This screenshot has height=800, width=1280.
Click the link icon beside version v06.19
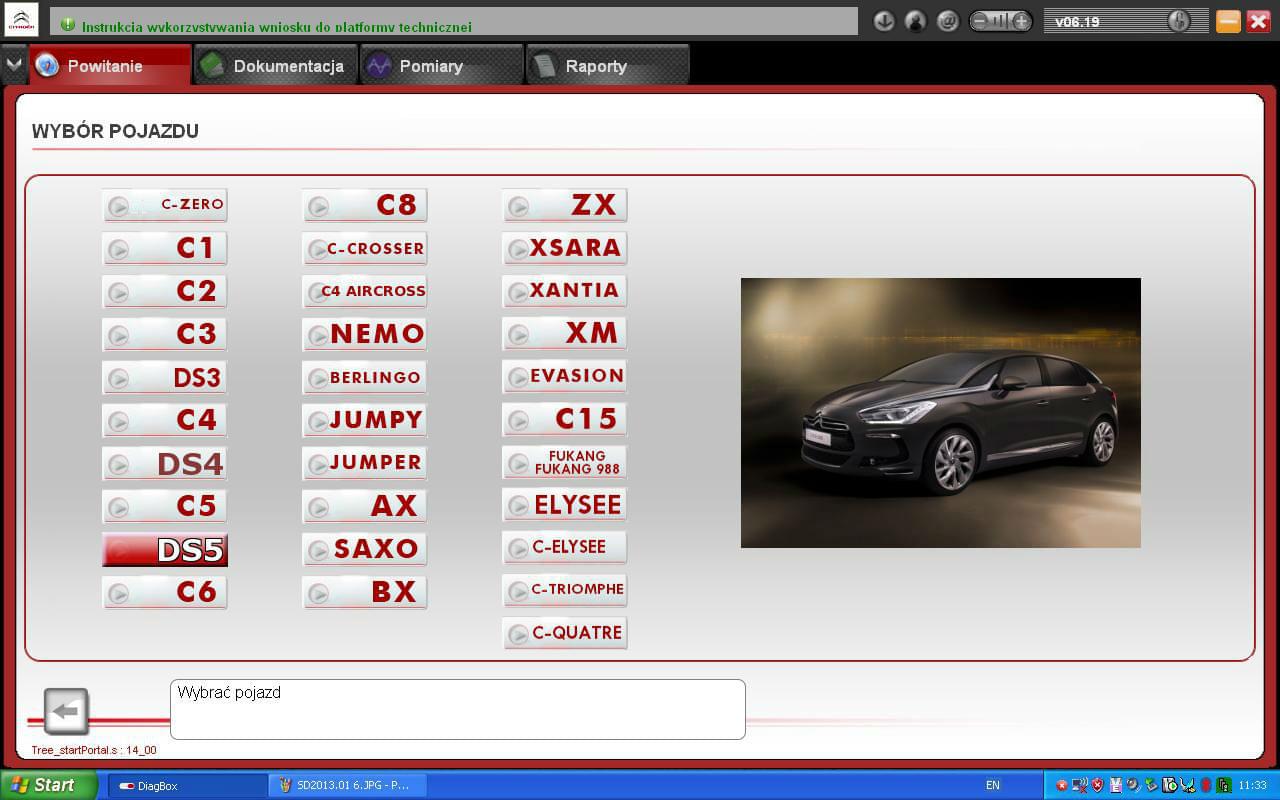(1179, 21)
